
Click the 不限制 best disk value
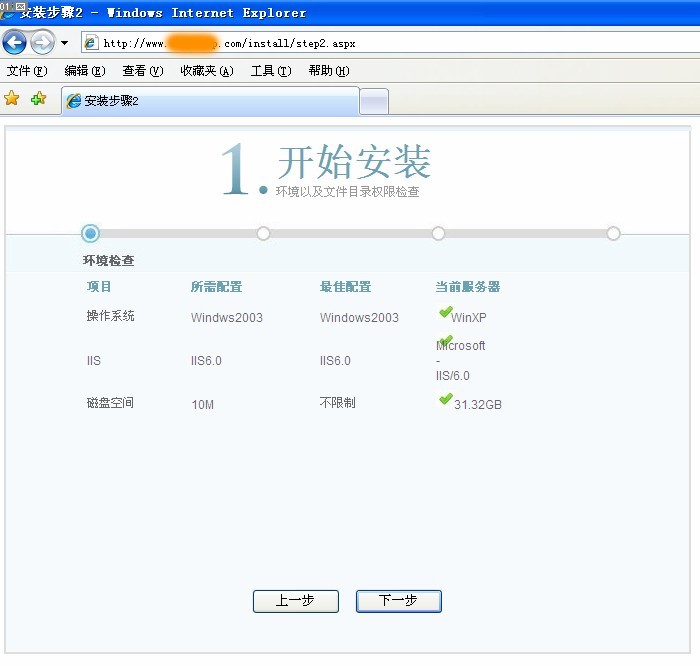pyautogui.click(x=338, y=403)
